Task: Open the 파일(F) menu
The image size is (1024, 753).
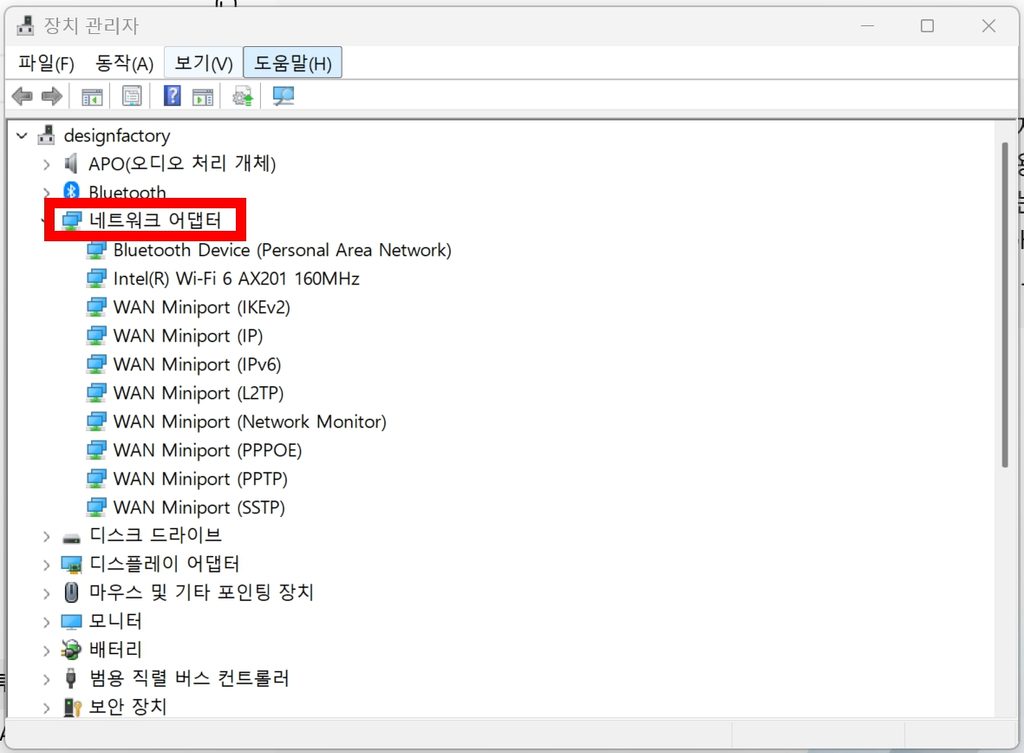Action: [46, 63]
